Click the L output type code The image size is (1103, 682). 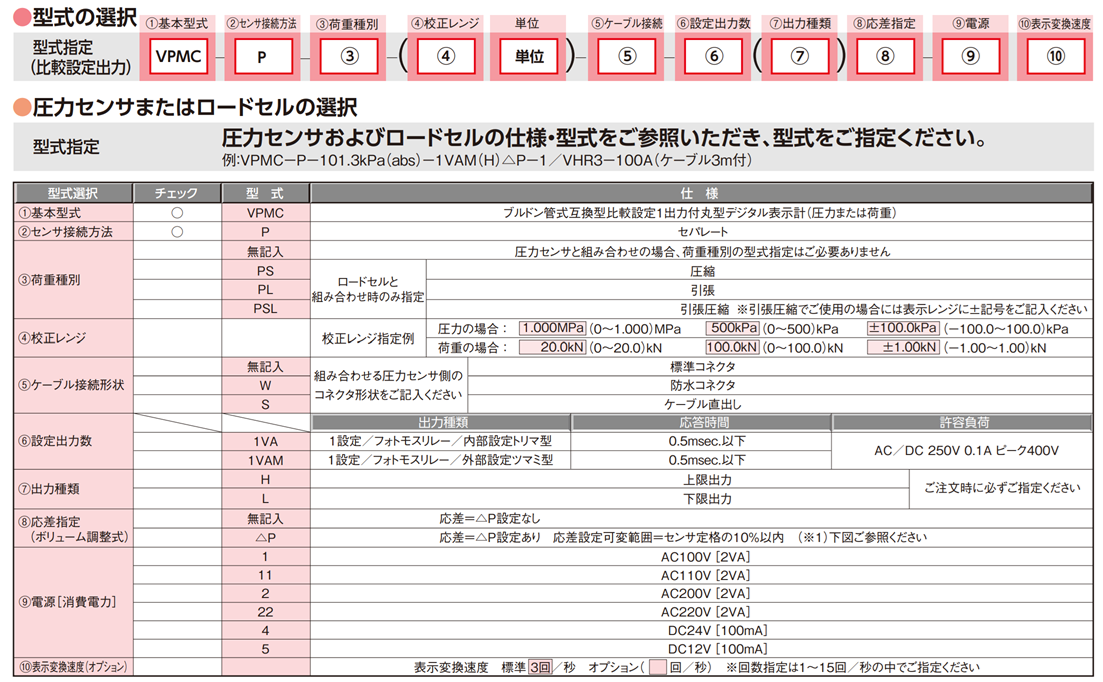pyautogui.click(x=265, y=498)
